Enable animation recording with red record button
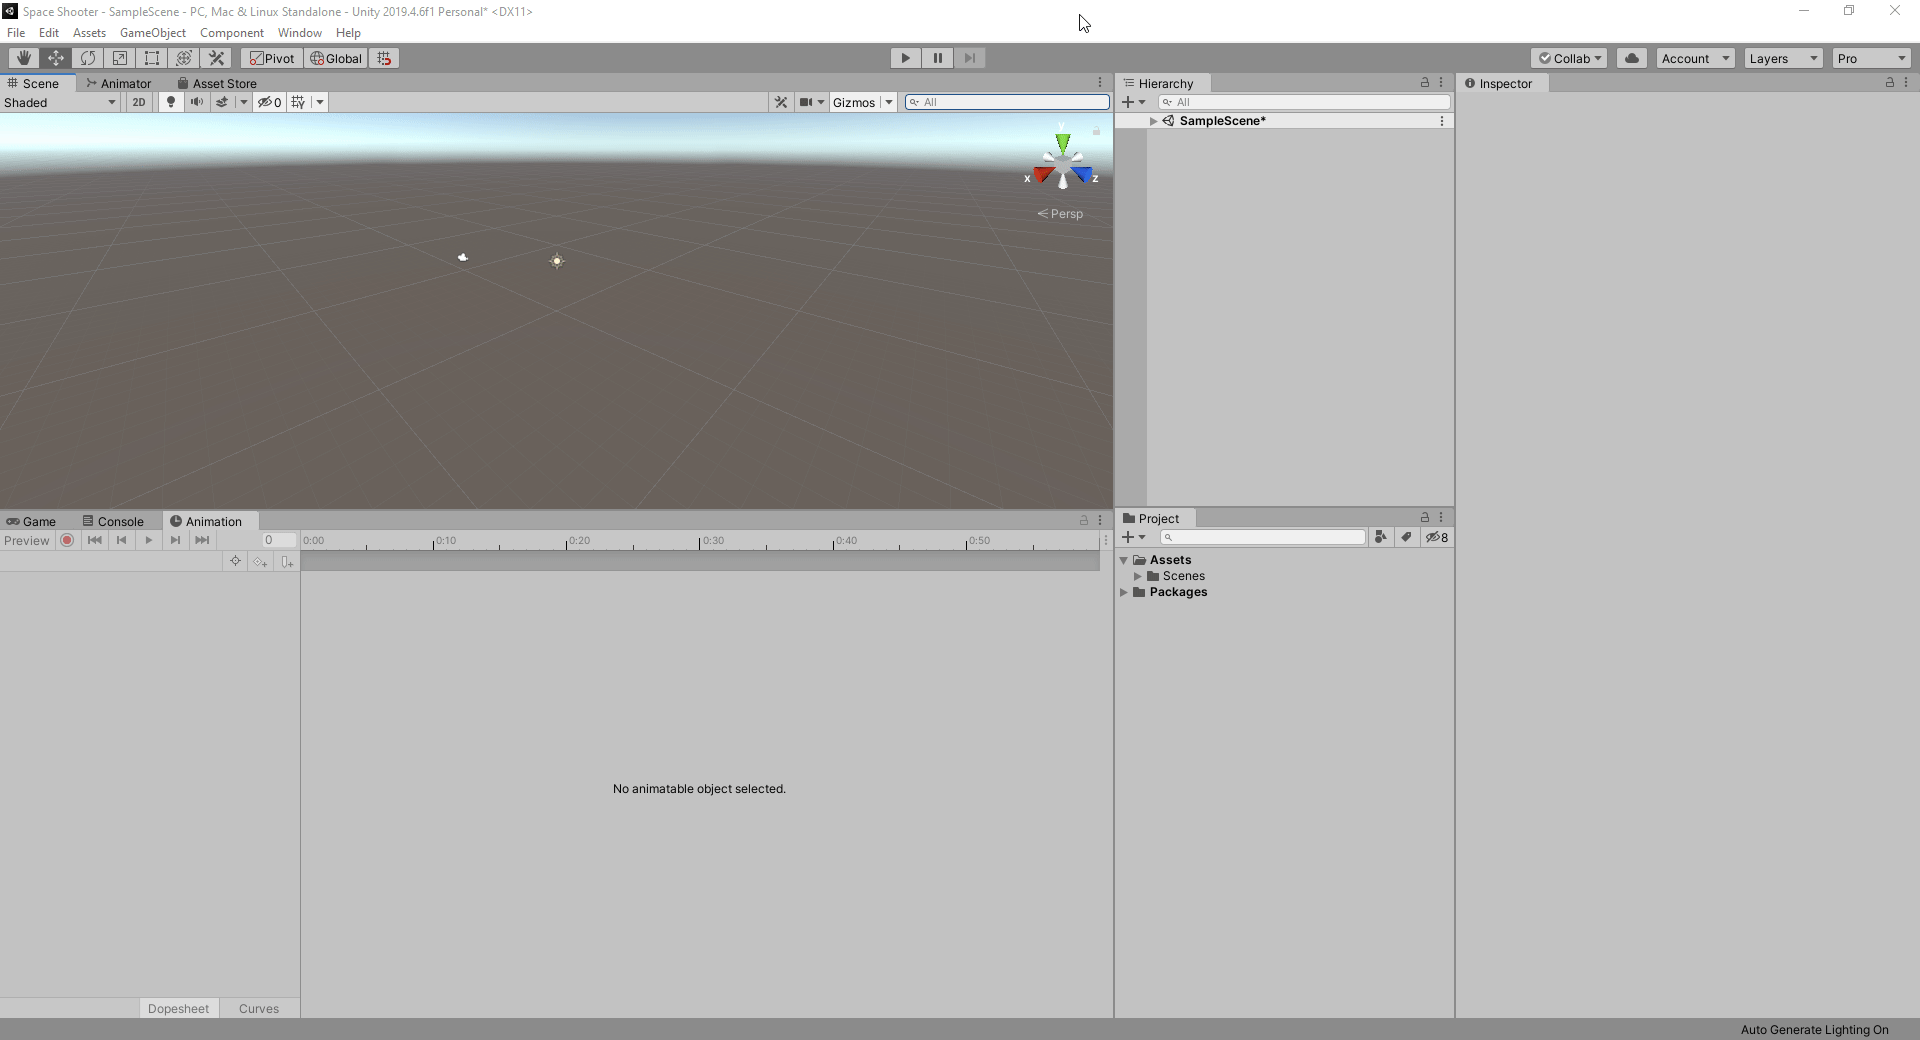 point(67,540)
